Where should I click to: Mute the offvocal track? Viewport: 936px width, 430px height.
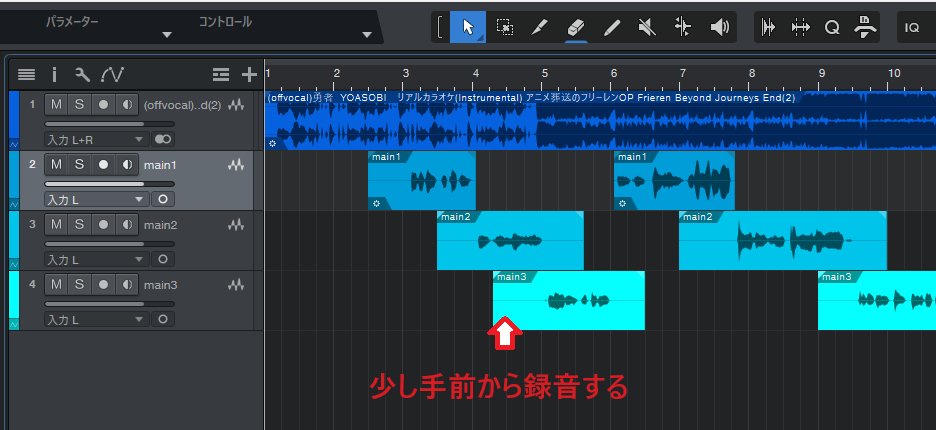pyautogui.click(x=56, y=105)
